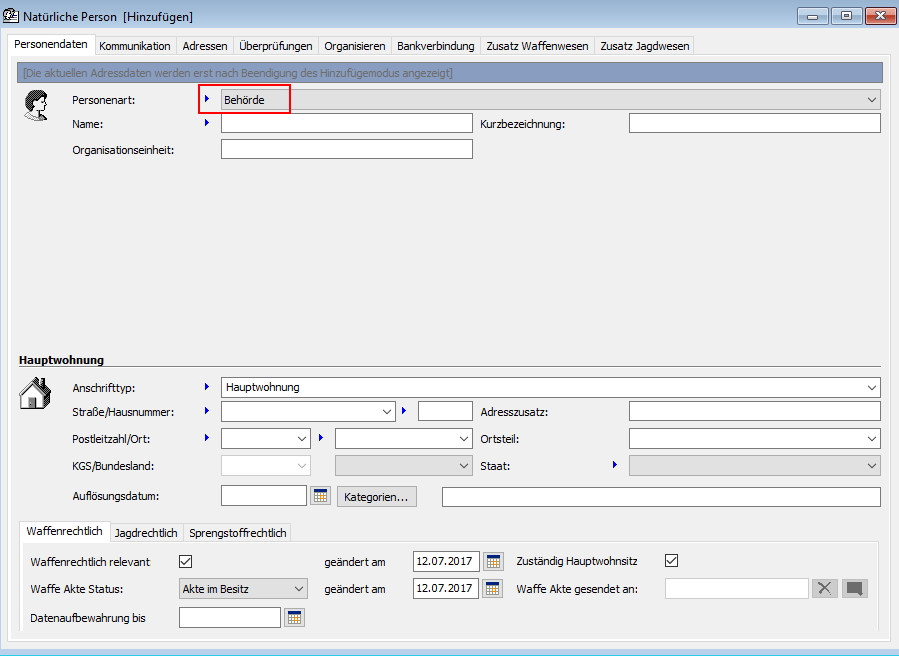Expand the Personenart dropdown
The image size is (899, 656).
pyautogui.click(x=872, y=100)
